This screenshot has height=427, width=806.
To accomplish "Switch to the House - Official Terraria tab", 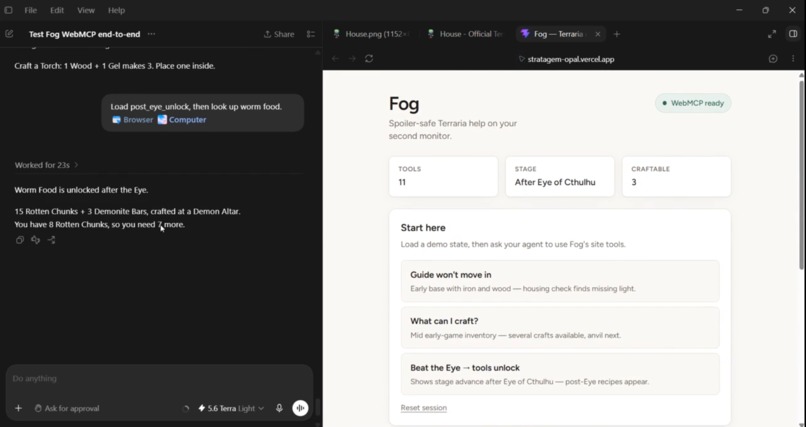I will 466,34.
